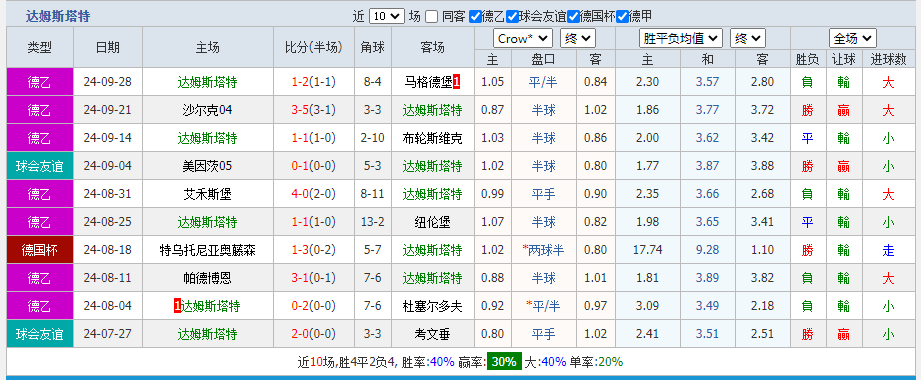
Task: Click the 3-1(0-1) score
Action: point(314,278)
